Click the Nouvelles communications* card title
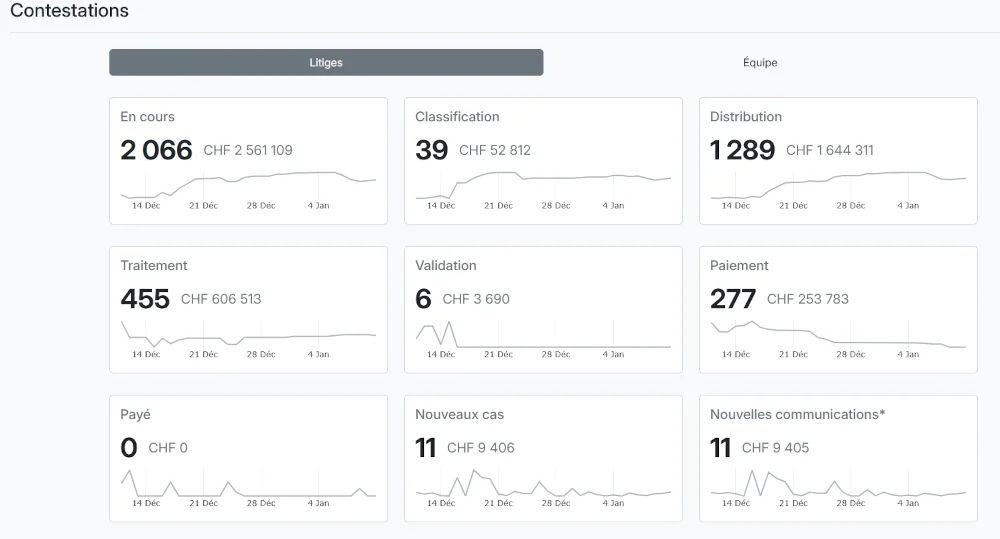1000x539 pixels. pyautogui.click(x=797, y=415)
